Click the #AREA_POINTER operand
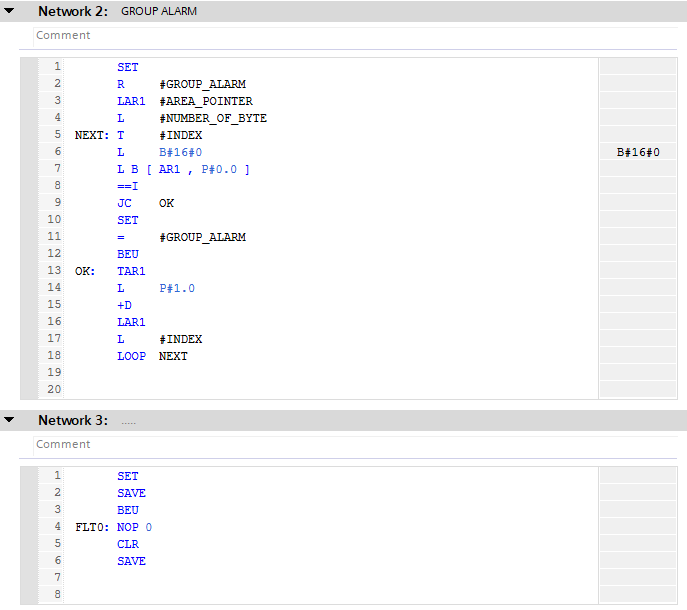The height and width of the screenshot is (610, 687). pyautogui.click(x=205, y=101)
